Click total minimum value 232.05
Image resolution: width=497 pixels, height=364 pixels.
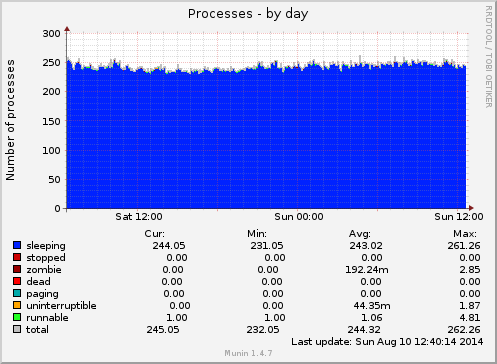click(263, 330)
